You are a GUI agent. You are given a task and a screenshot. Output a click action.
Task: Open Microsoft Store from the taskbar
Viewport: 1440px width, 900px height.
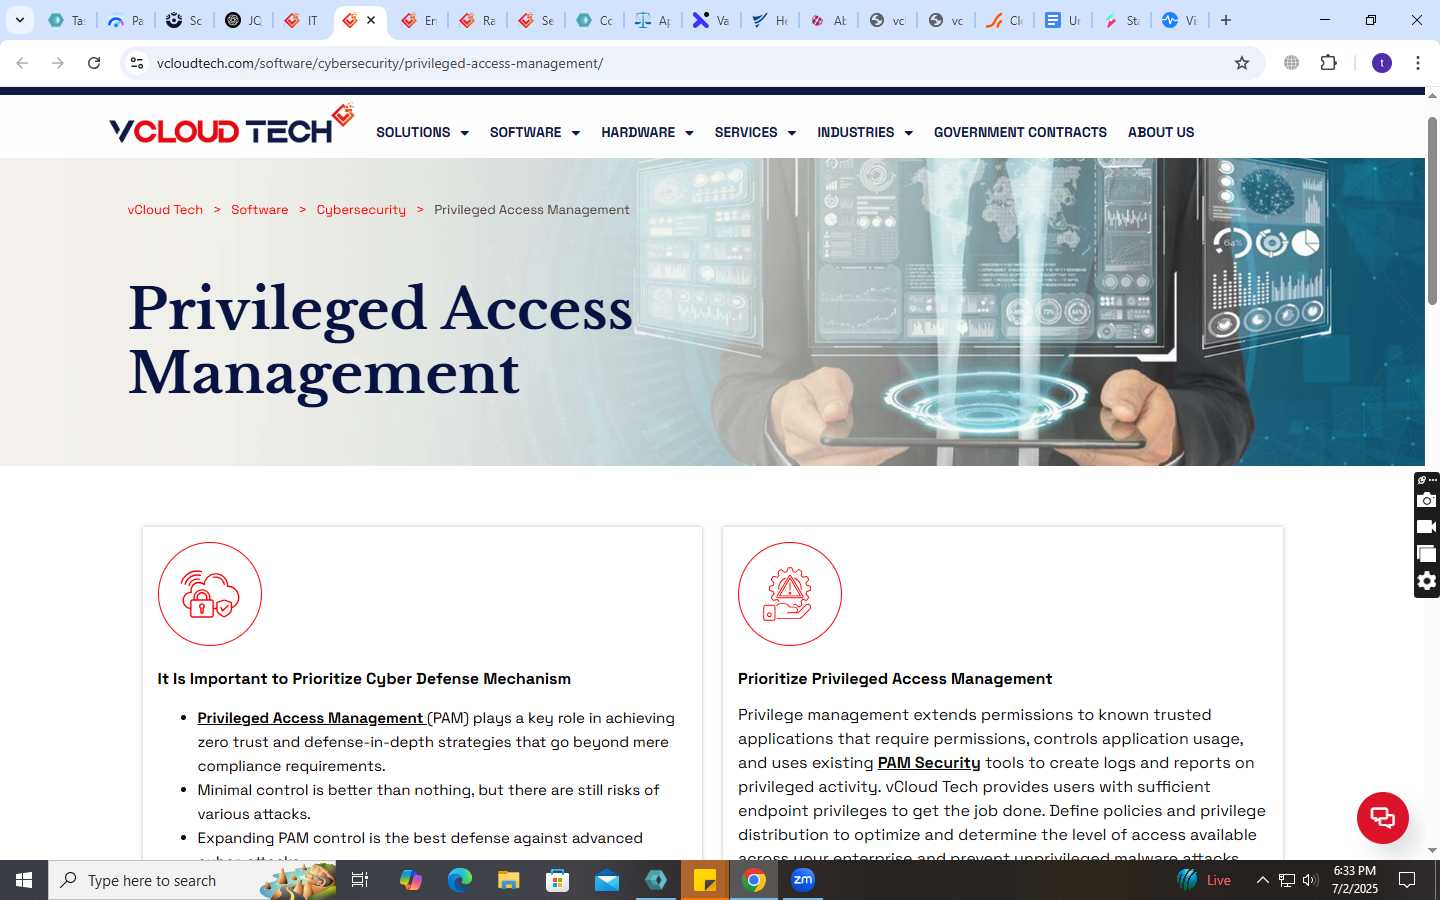557,880
